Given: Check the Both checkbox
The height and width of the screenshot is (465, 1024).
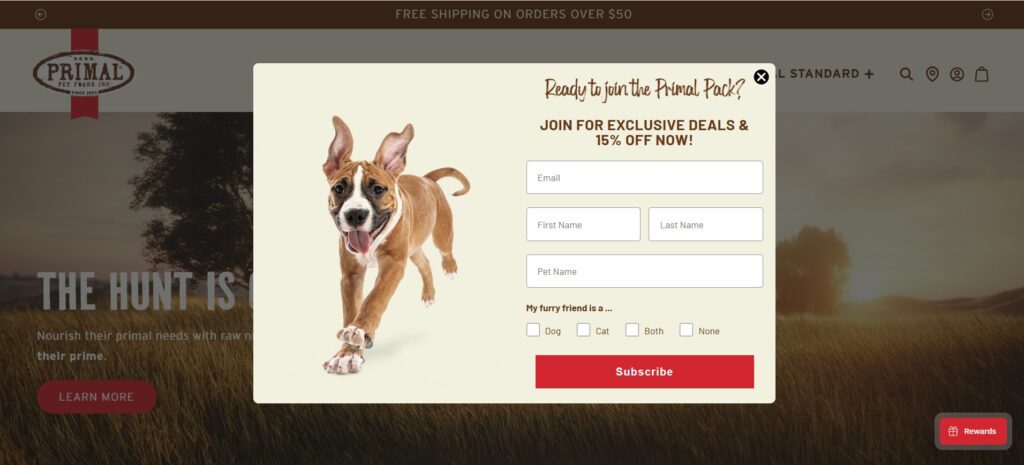Looking at the screenshot, I should (632, 330).
